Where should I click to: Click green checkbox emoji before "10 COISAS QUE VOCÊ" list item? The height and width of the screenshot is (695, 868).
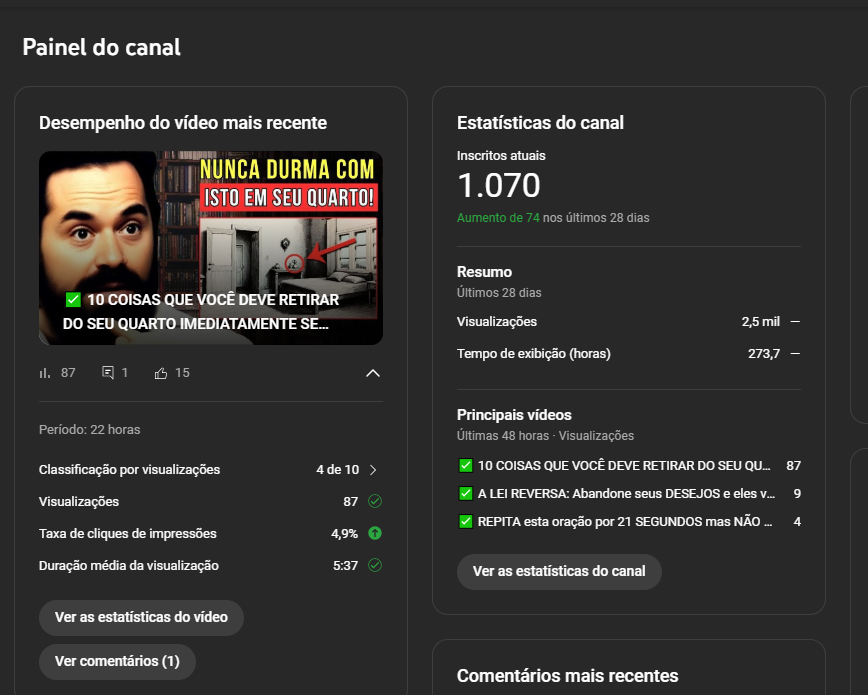point(466,466)
